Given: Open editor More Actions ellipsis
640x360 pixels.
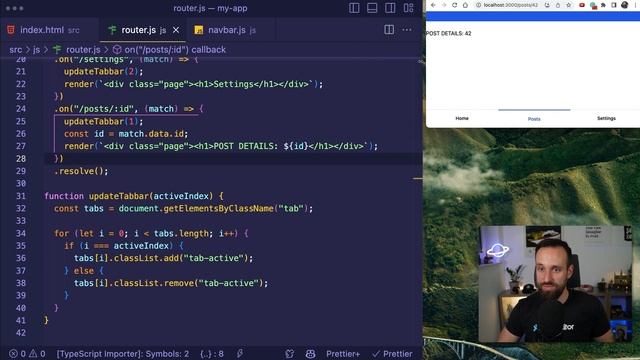Looking at the screenshot, I should (407, 29).
